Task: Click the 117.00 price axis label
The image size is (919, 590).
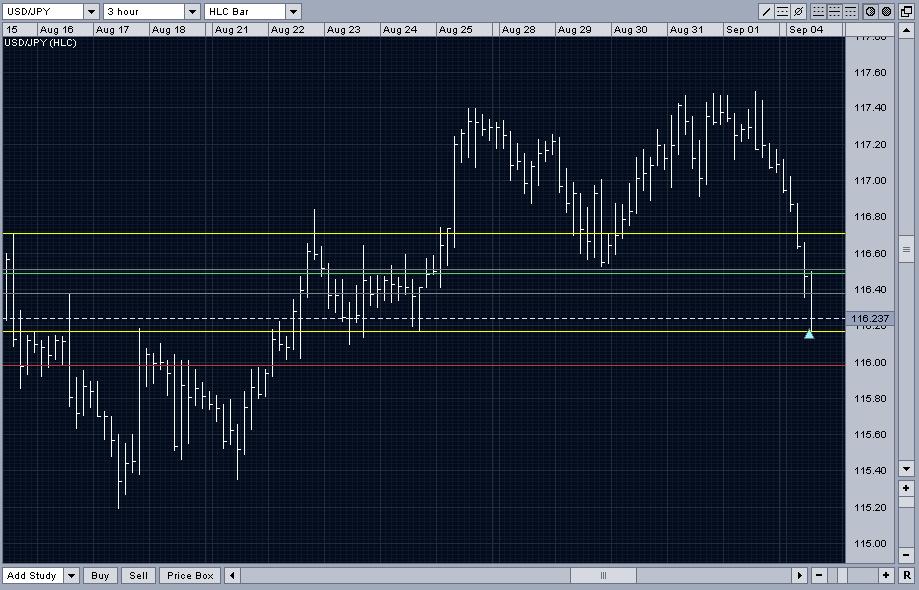Action: coord(870,180)
